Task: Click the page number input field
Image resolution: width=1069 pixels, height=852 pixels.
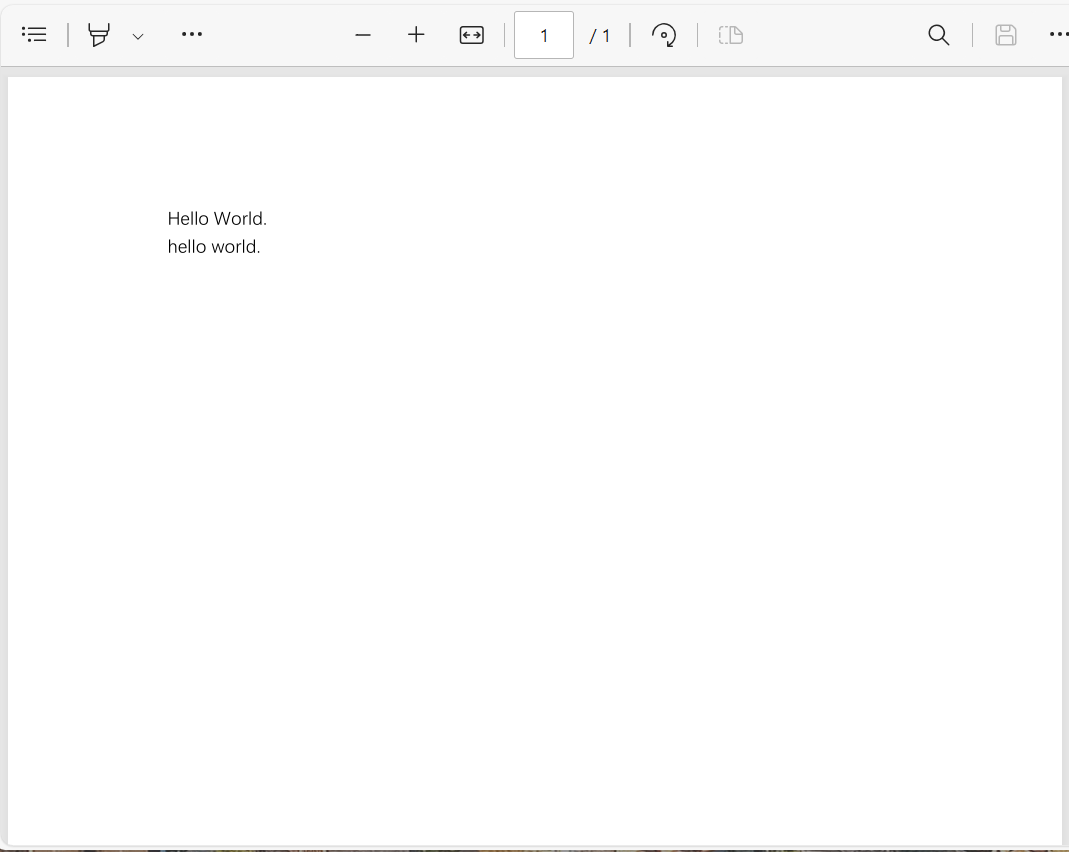Action: point(543,35)
